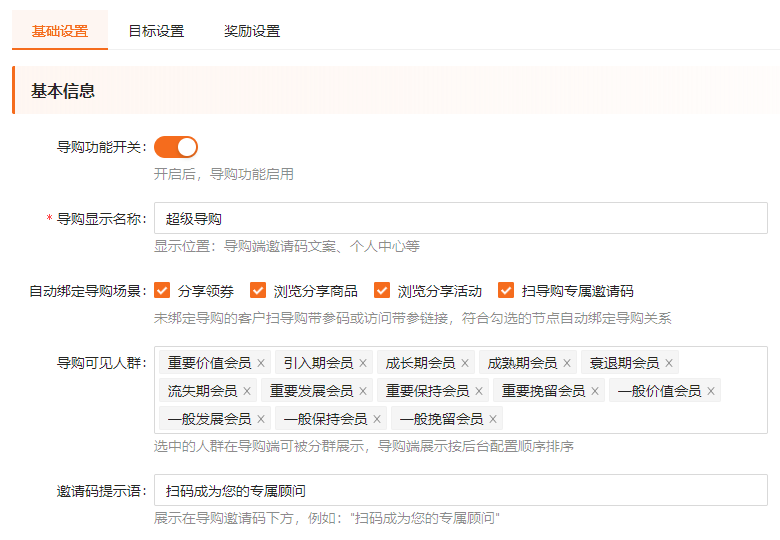Click the 导购显示名称 input field
The width and height of the screenshot is (780, 540).
(x=460, y=218)
